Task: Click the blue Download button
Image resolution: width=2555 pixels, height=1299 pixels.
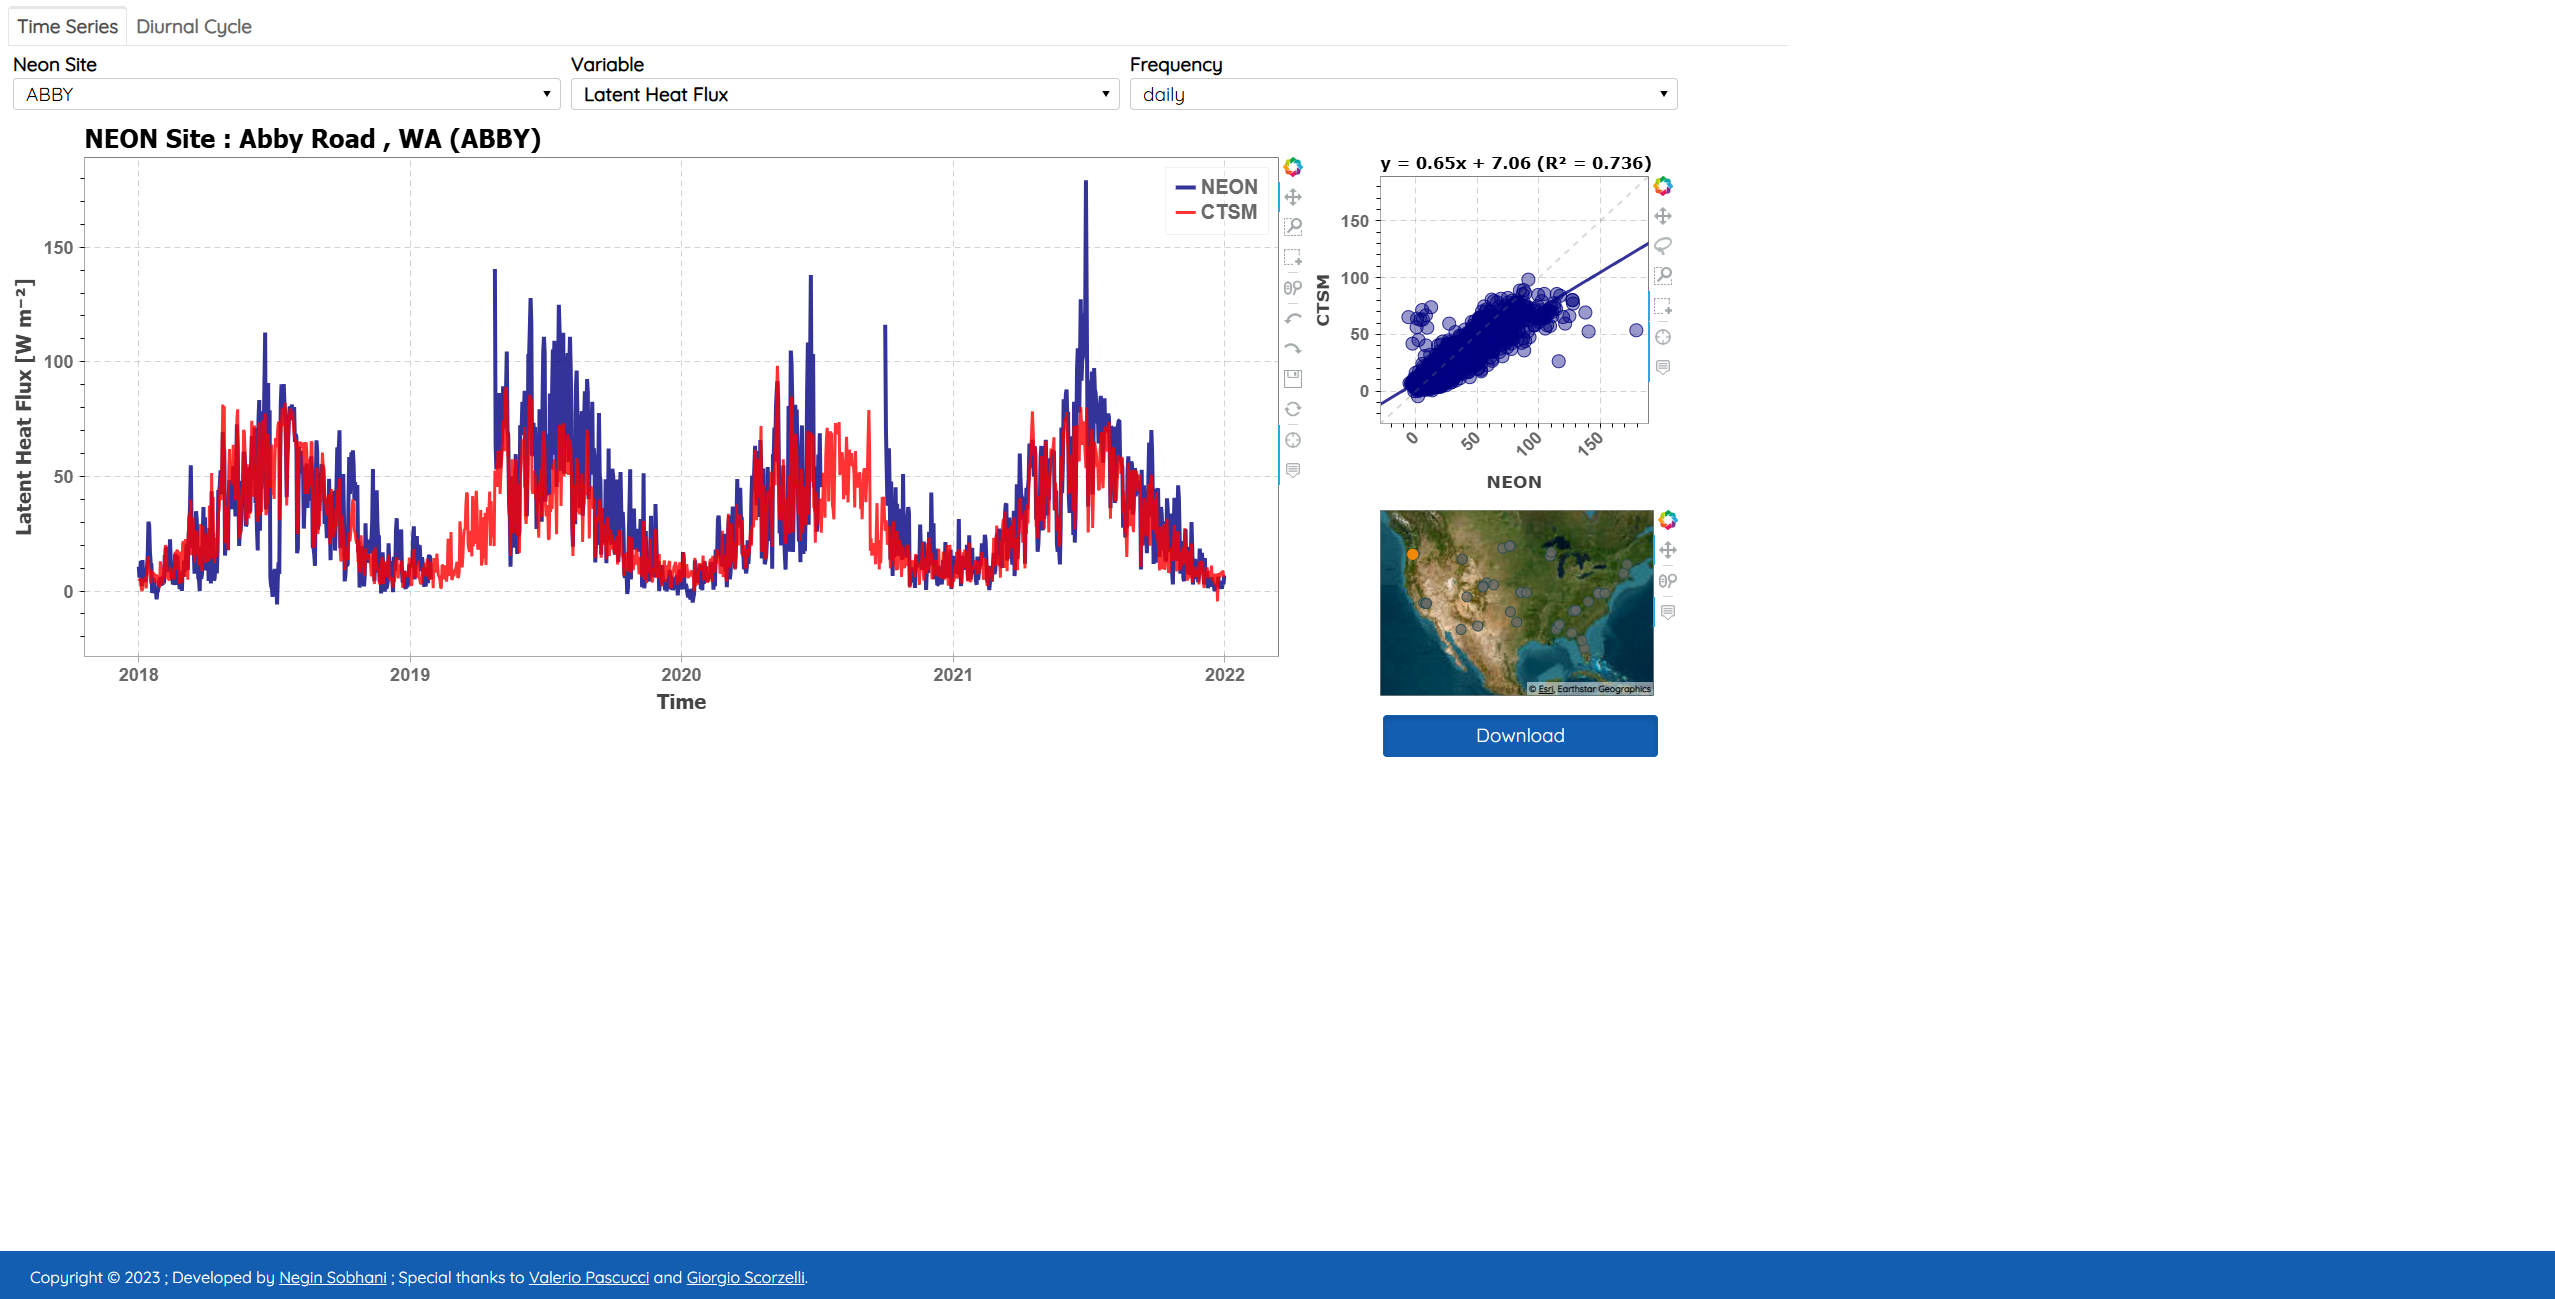Action: [1519, 736]
